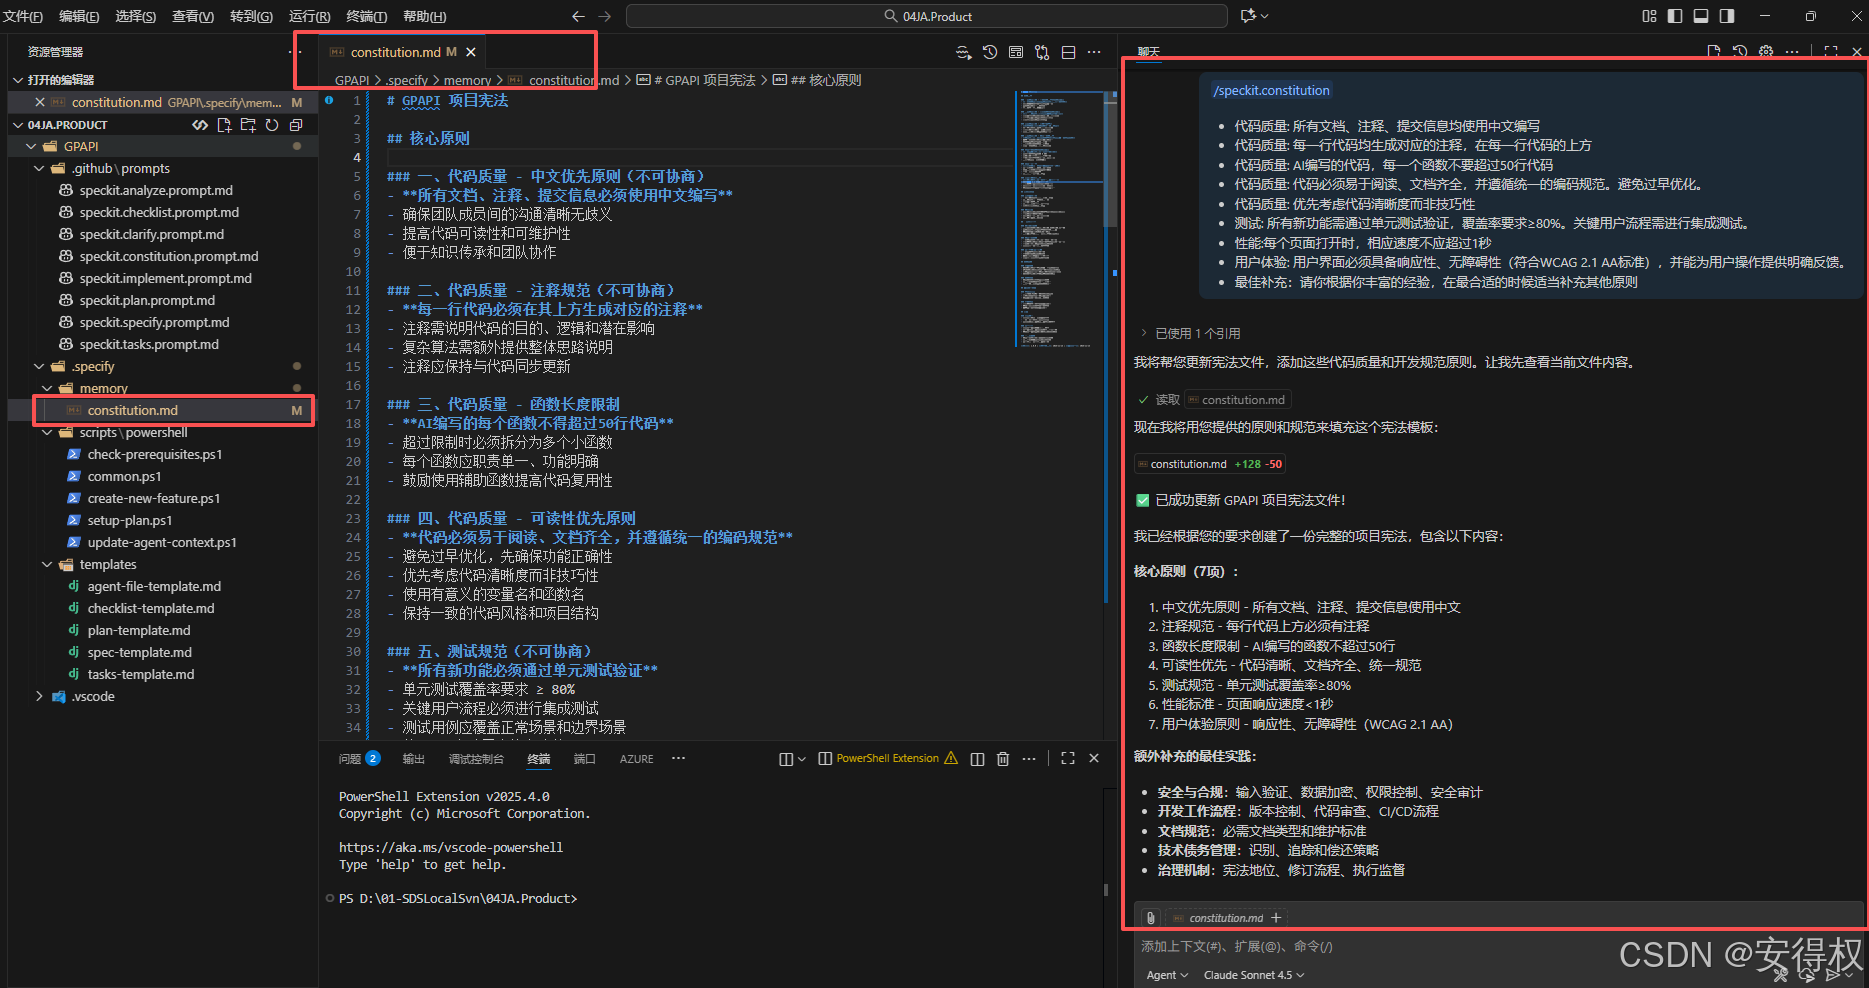Click the 04JA.Product command center search box
Screen dimensions: 1869x988
927,16
